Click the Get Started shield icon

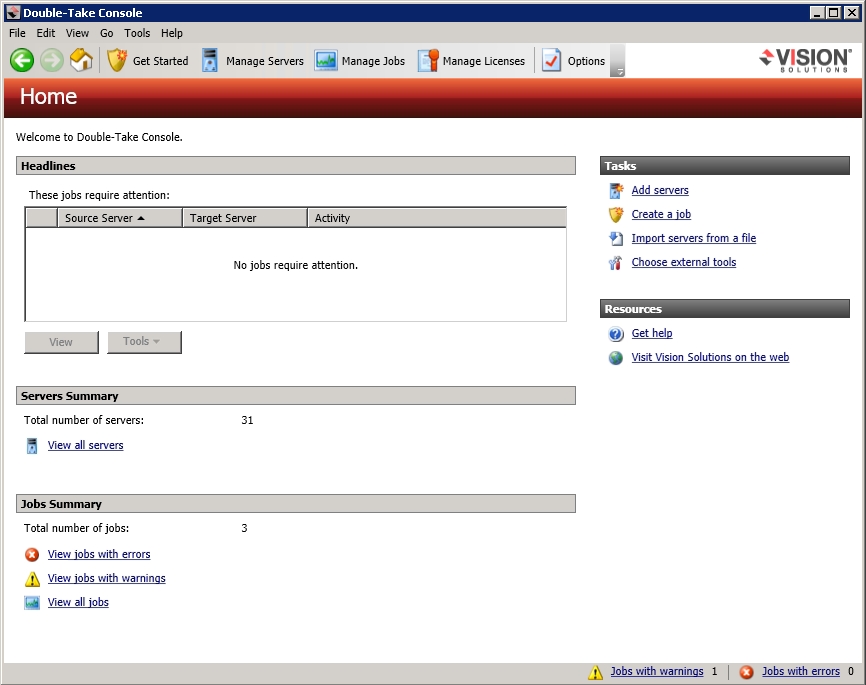pyautogui.click(x=117, y=60)
